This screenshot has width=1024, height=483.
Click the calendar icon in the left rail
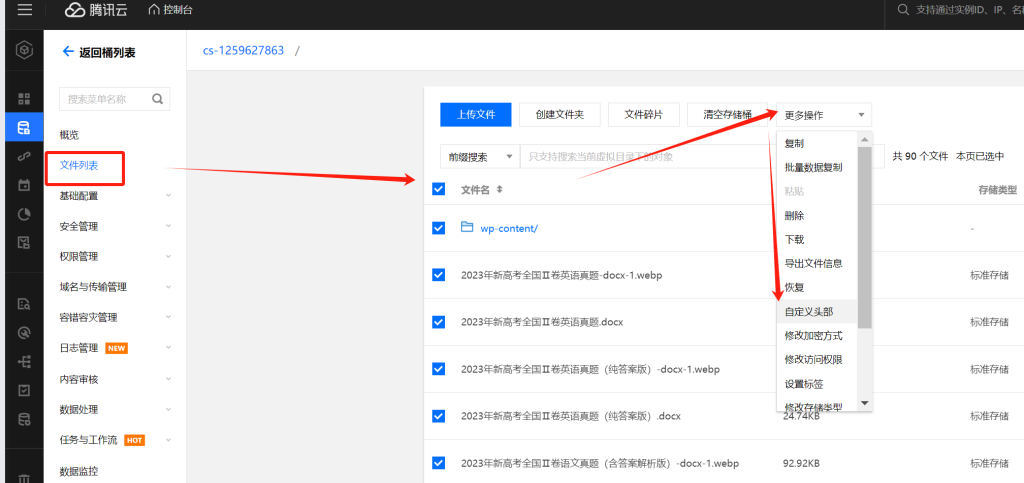[24, 185]
